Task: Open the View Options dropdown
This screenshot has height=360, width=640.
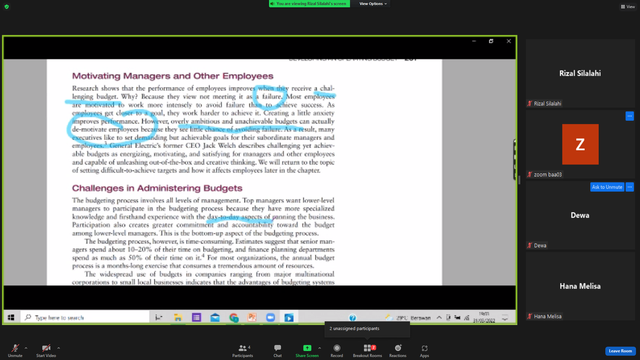Action: click(373, 4)
